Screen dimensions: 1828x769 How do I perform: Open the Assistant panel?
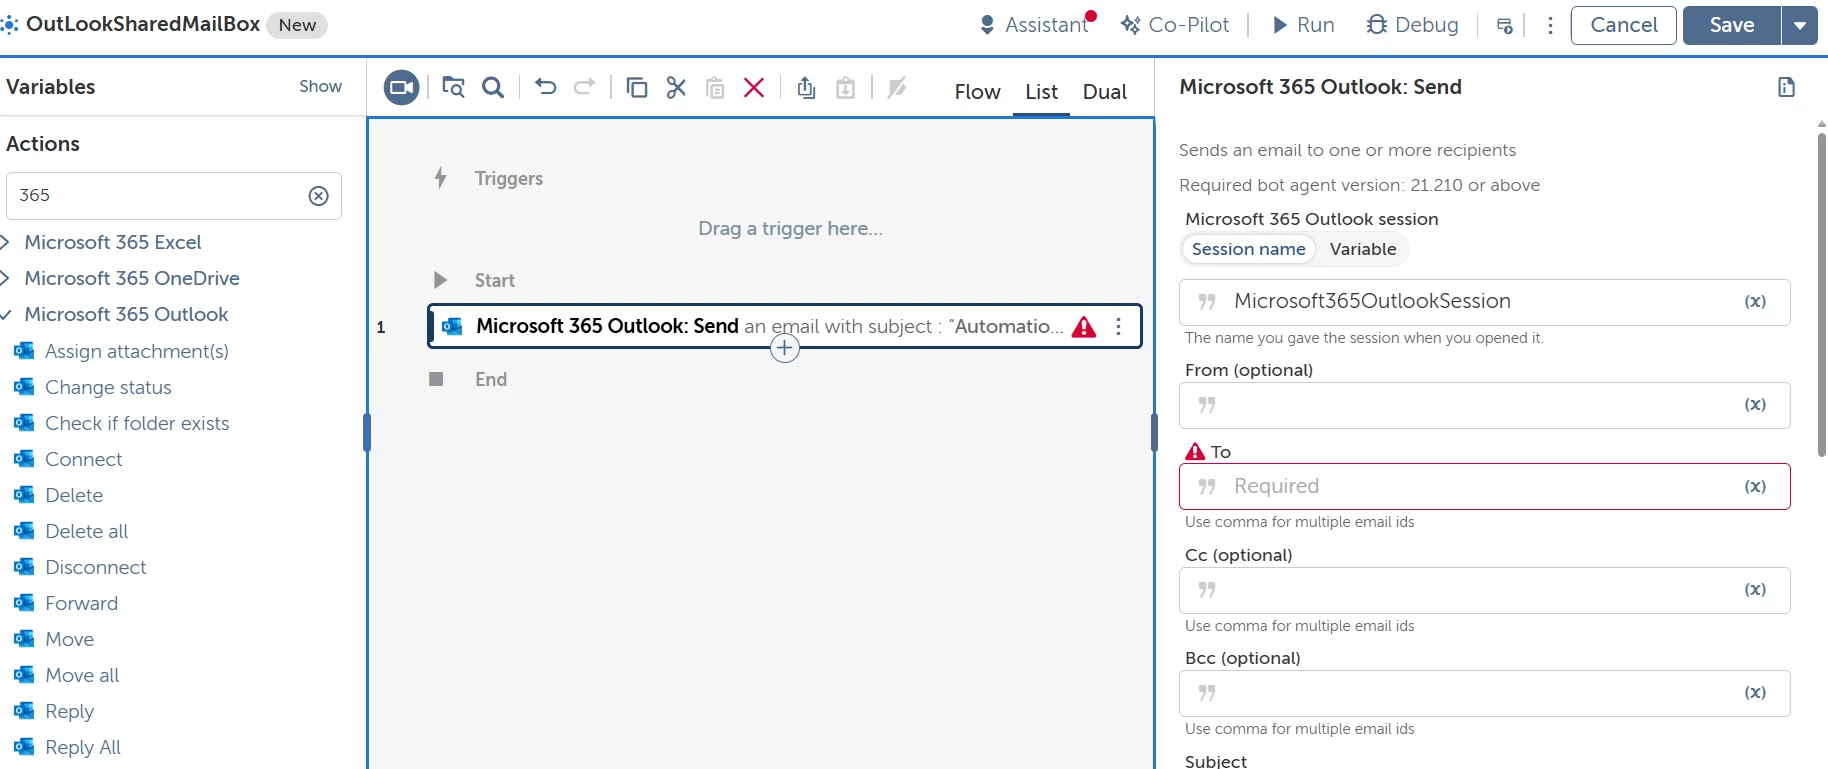point(1036,25)
